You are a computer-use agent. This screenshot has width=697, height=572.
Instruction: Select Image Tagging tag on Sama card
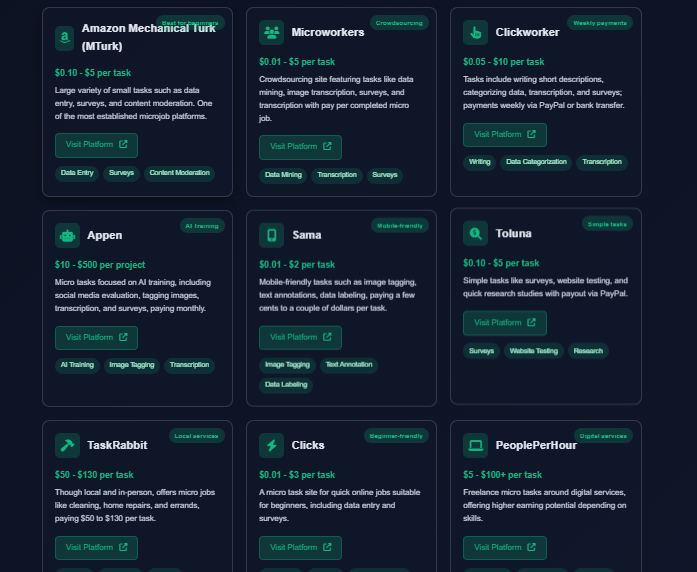(x=287, y=365)
